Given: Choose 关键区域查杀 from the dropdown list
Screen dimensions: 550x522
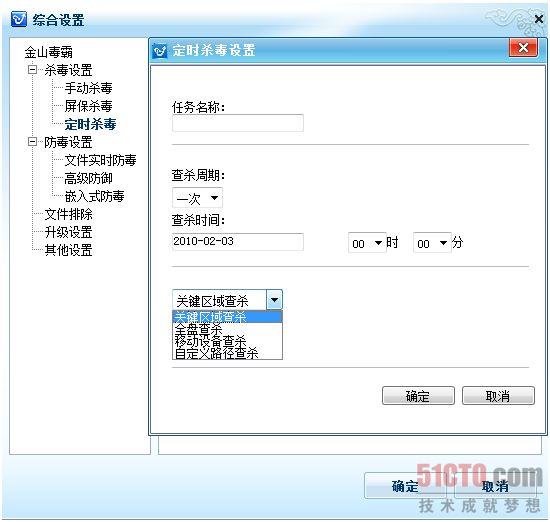Looking at the screenshot, I should [x=227, y=317].
